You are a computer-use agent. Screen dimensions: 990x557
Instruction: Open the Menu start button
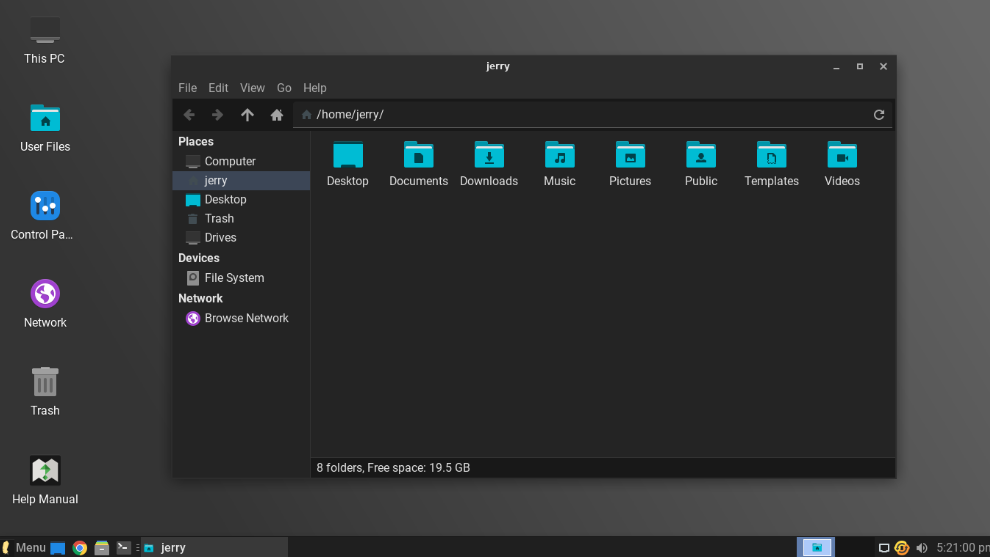24,548
